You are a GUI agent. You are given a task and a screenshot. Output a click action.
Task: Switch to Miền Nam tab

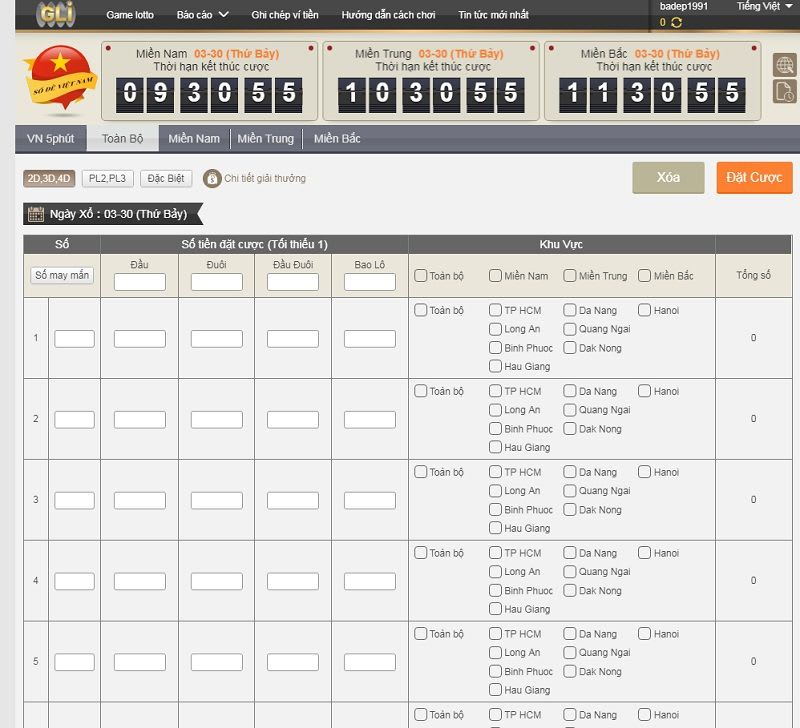pyautogui.click(x=194, y=139)
